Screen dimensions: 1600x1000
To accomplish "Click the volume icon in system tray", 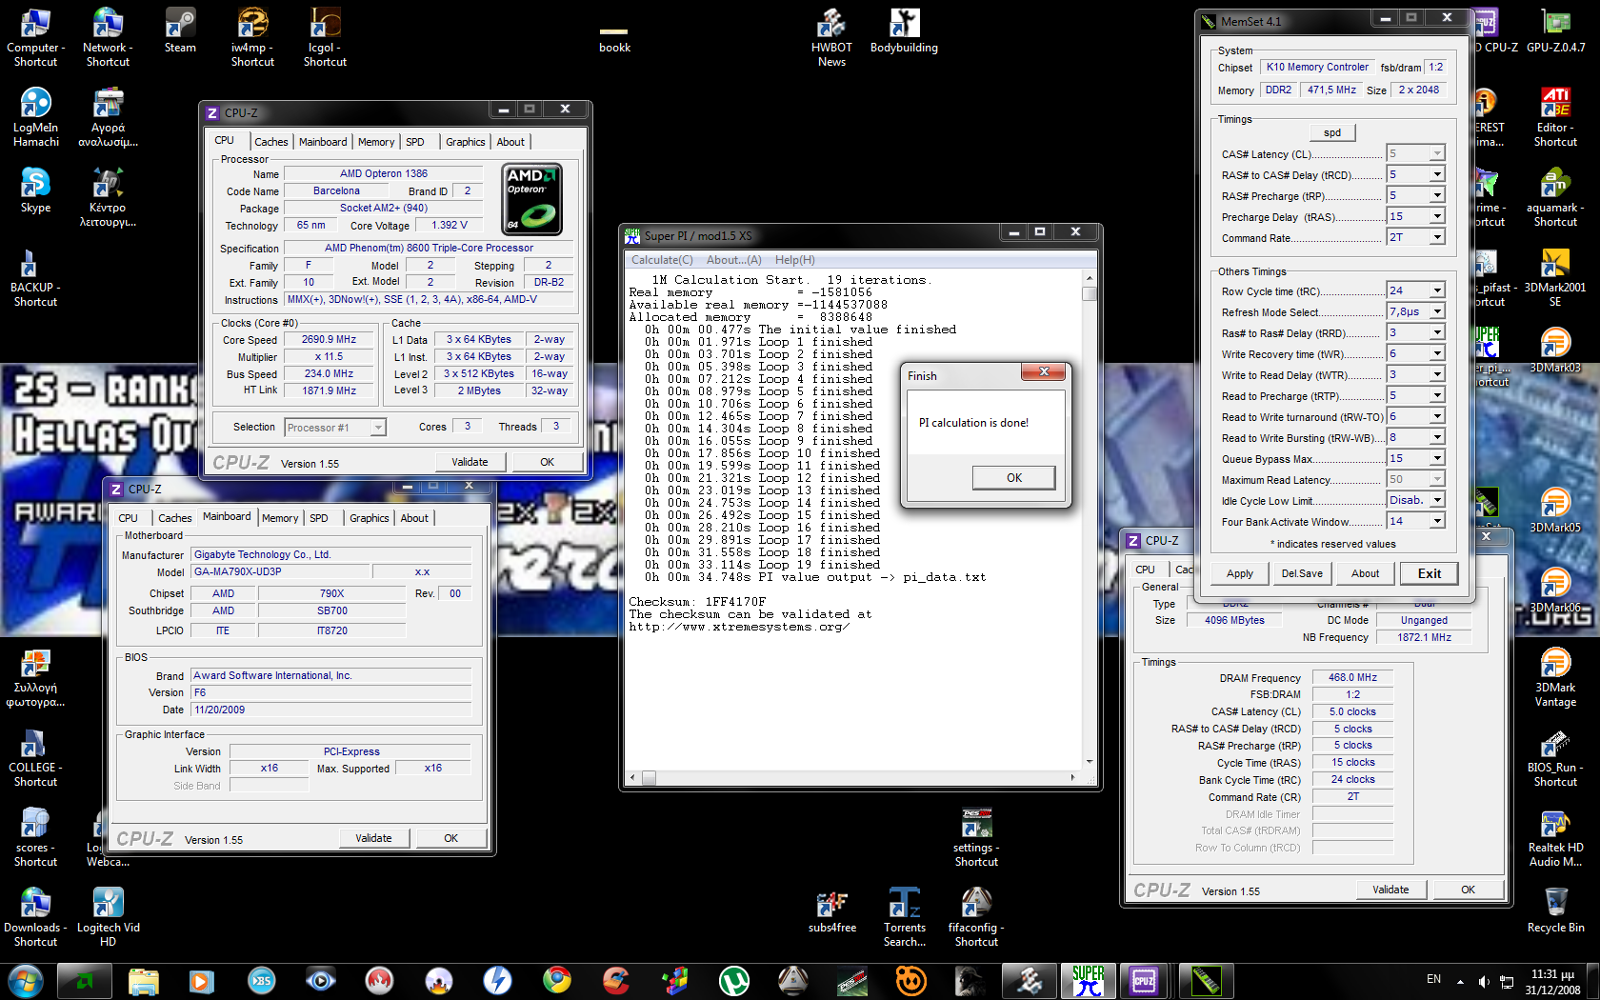I will coord(1484,981).
